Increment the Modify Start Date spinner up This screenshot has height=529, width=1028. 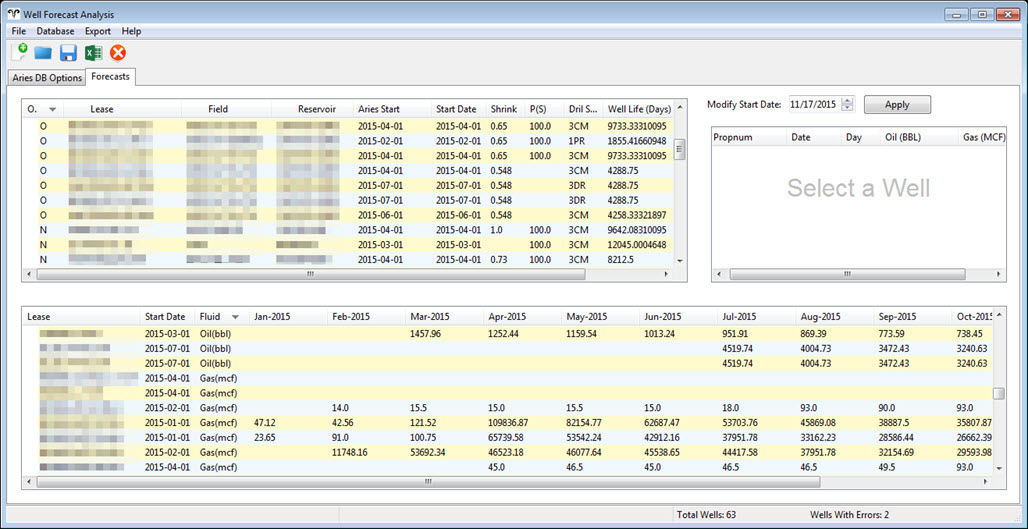click(x=848, y=100)
